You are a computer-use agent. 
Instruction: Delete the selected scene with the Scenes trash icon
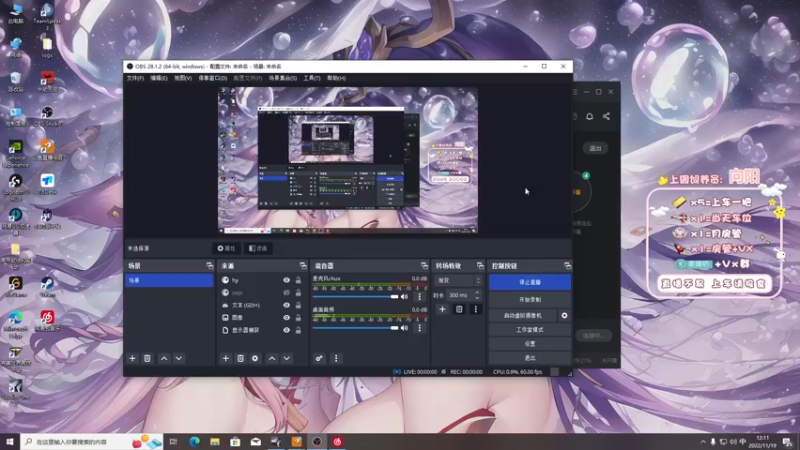(147, 359)
